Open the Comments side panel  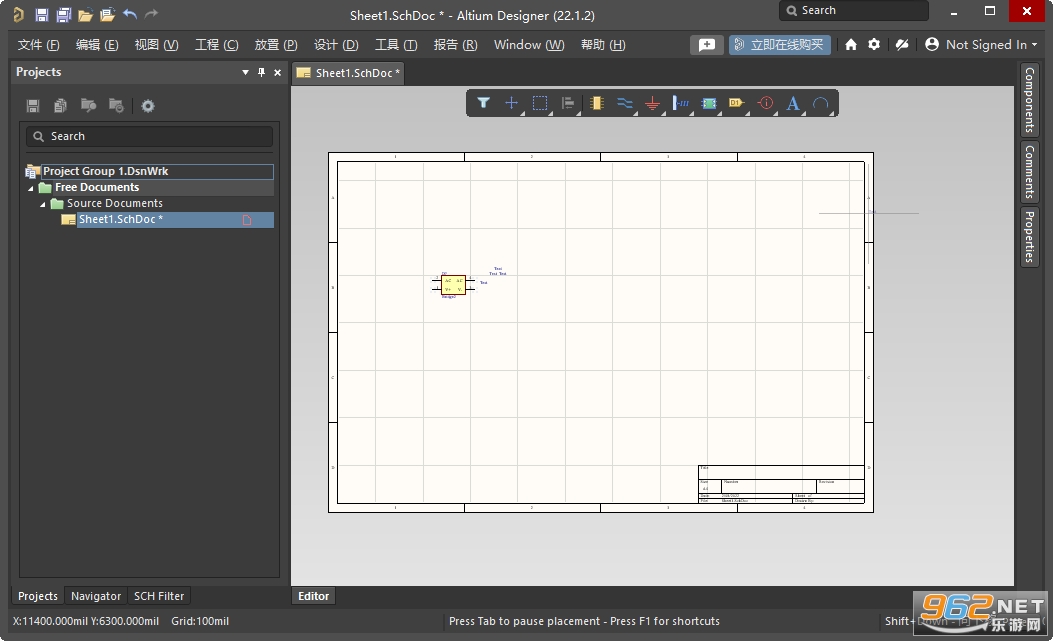1029,171
